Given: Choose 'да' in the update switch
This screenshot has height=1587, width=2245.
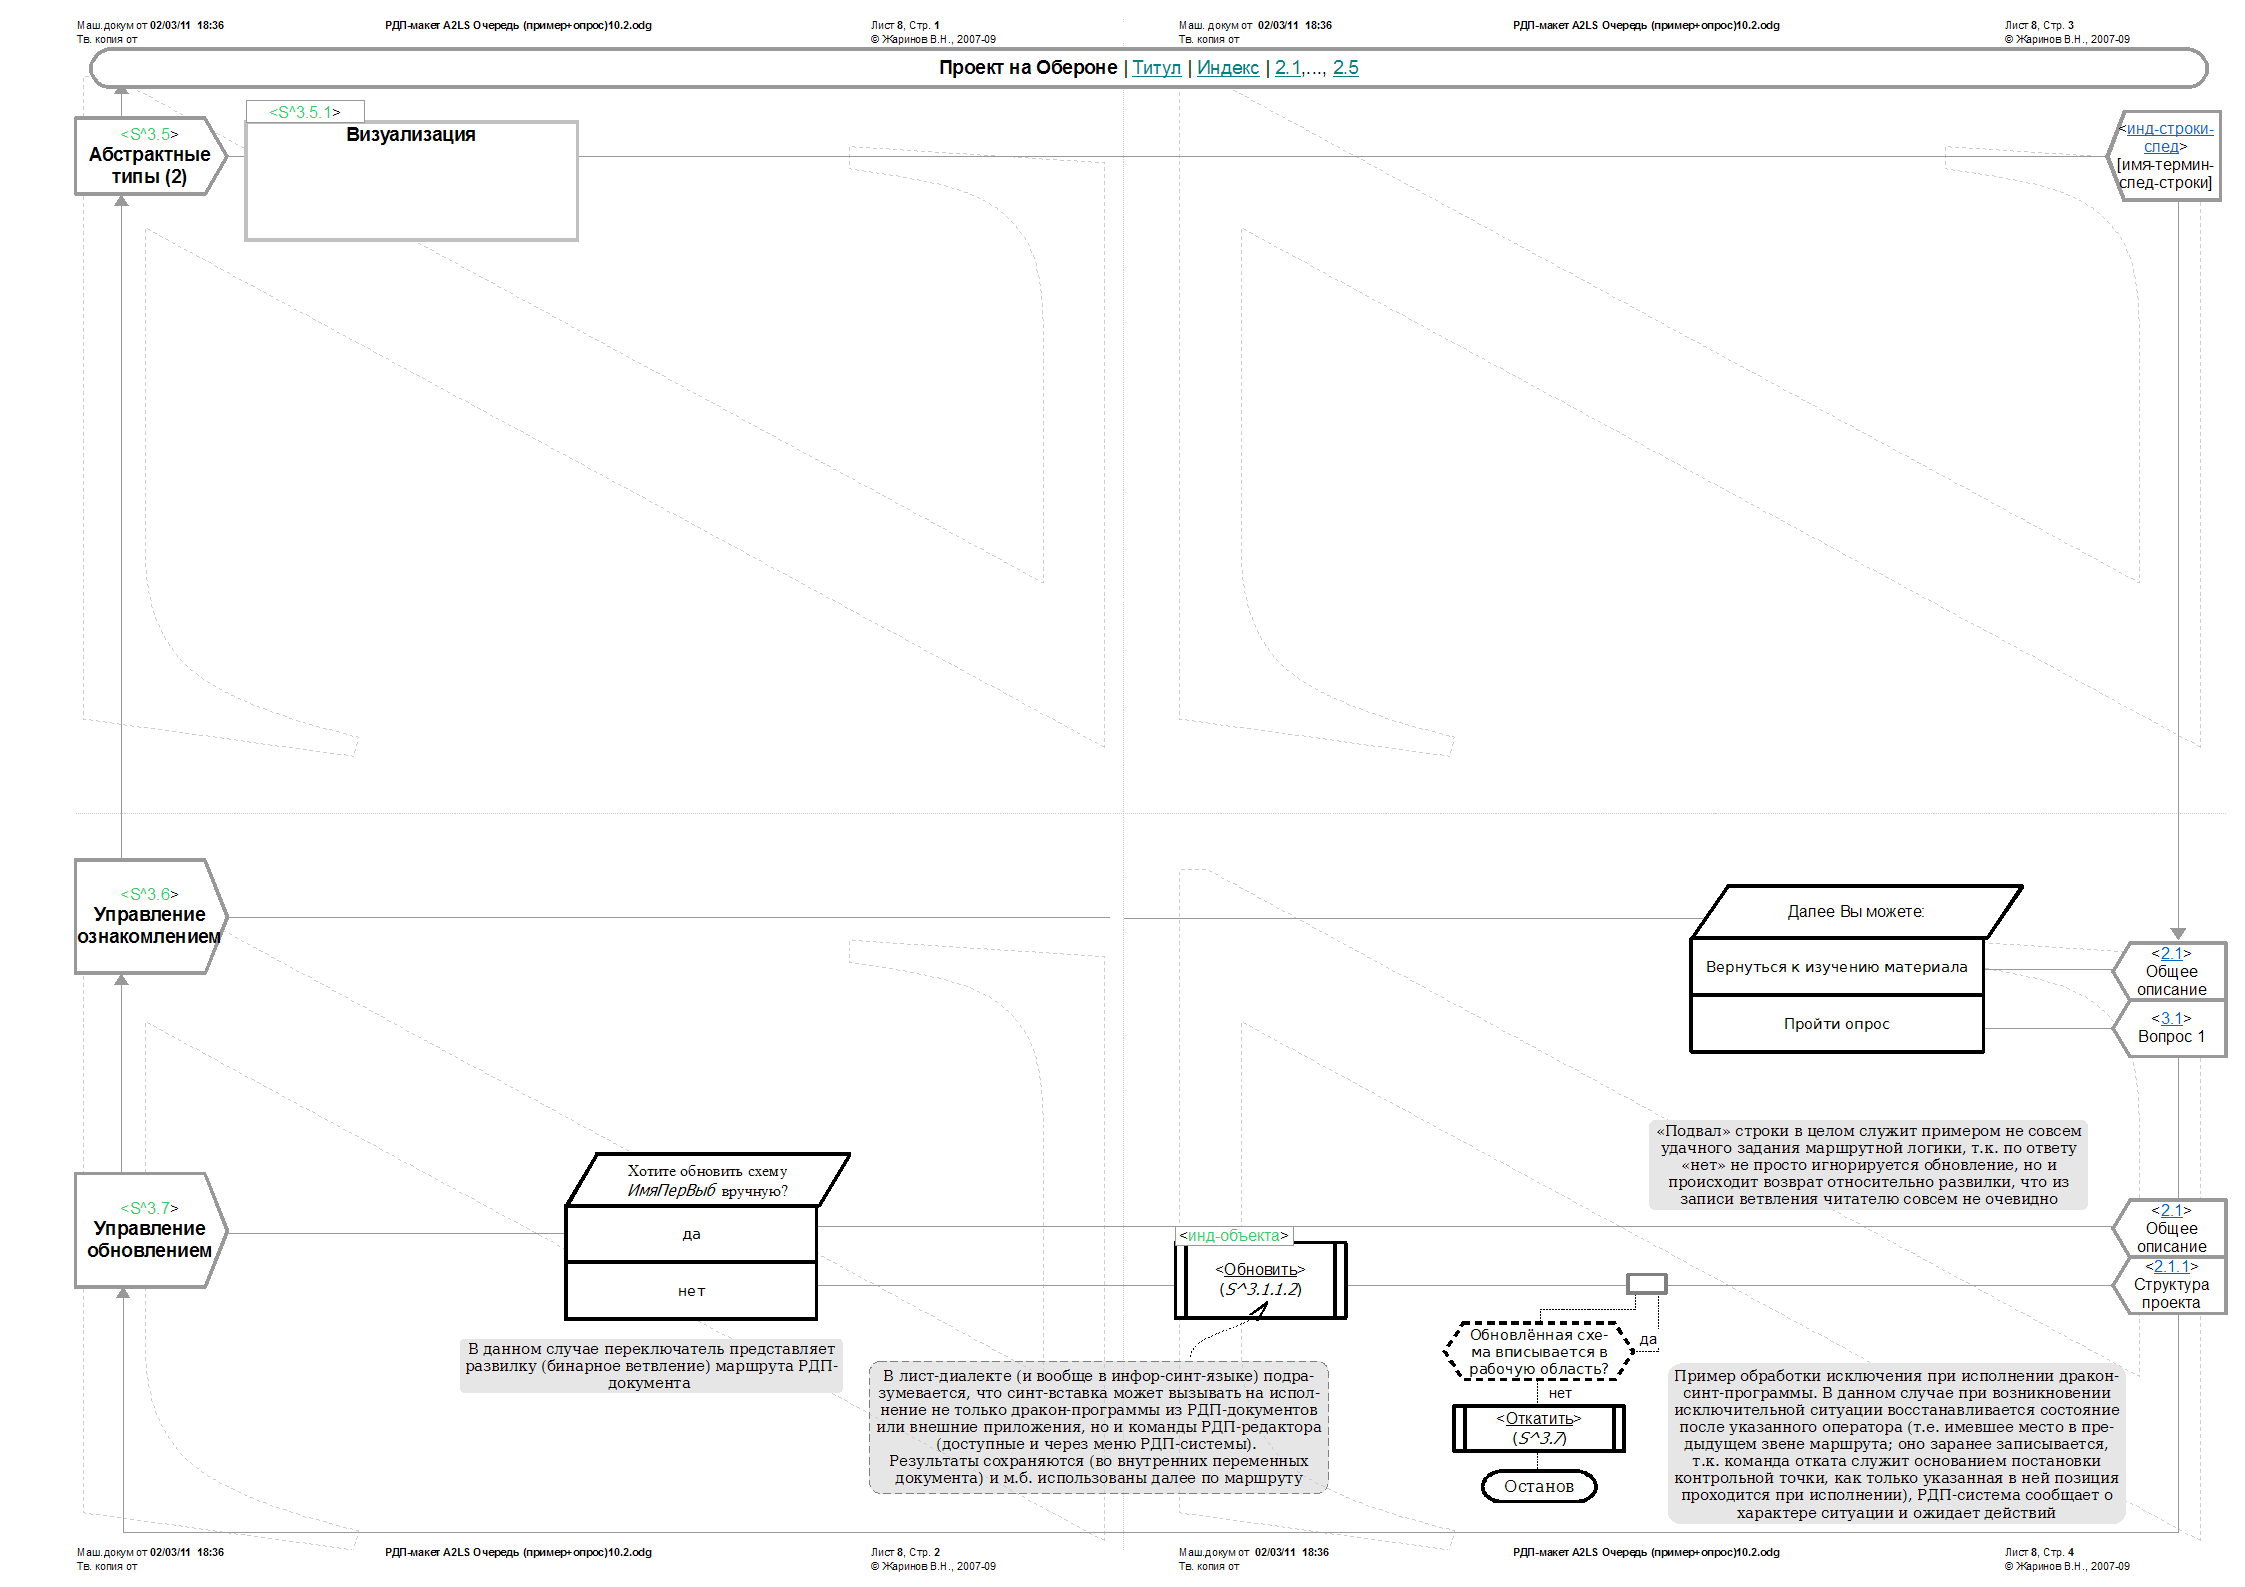Looking at the screenshot, I should [x=691, y=1234].
